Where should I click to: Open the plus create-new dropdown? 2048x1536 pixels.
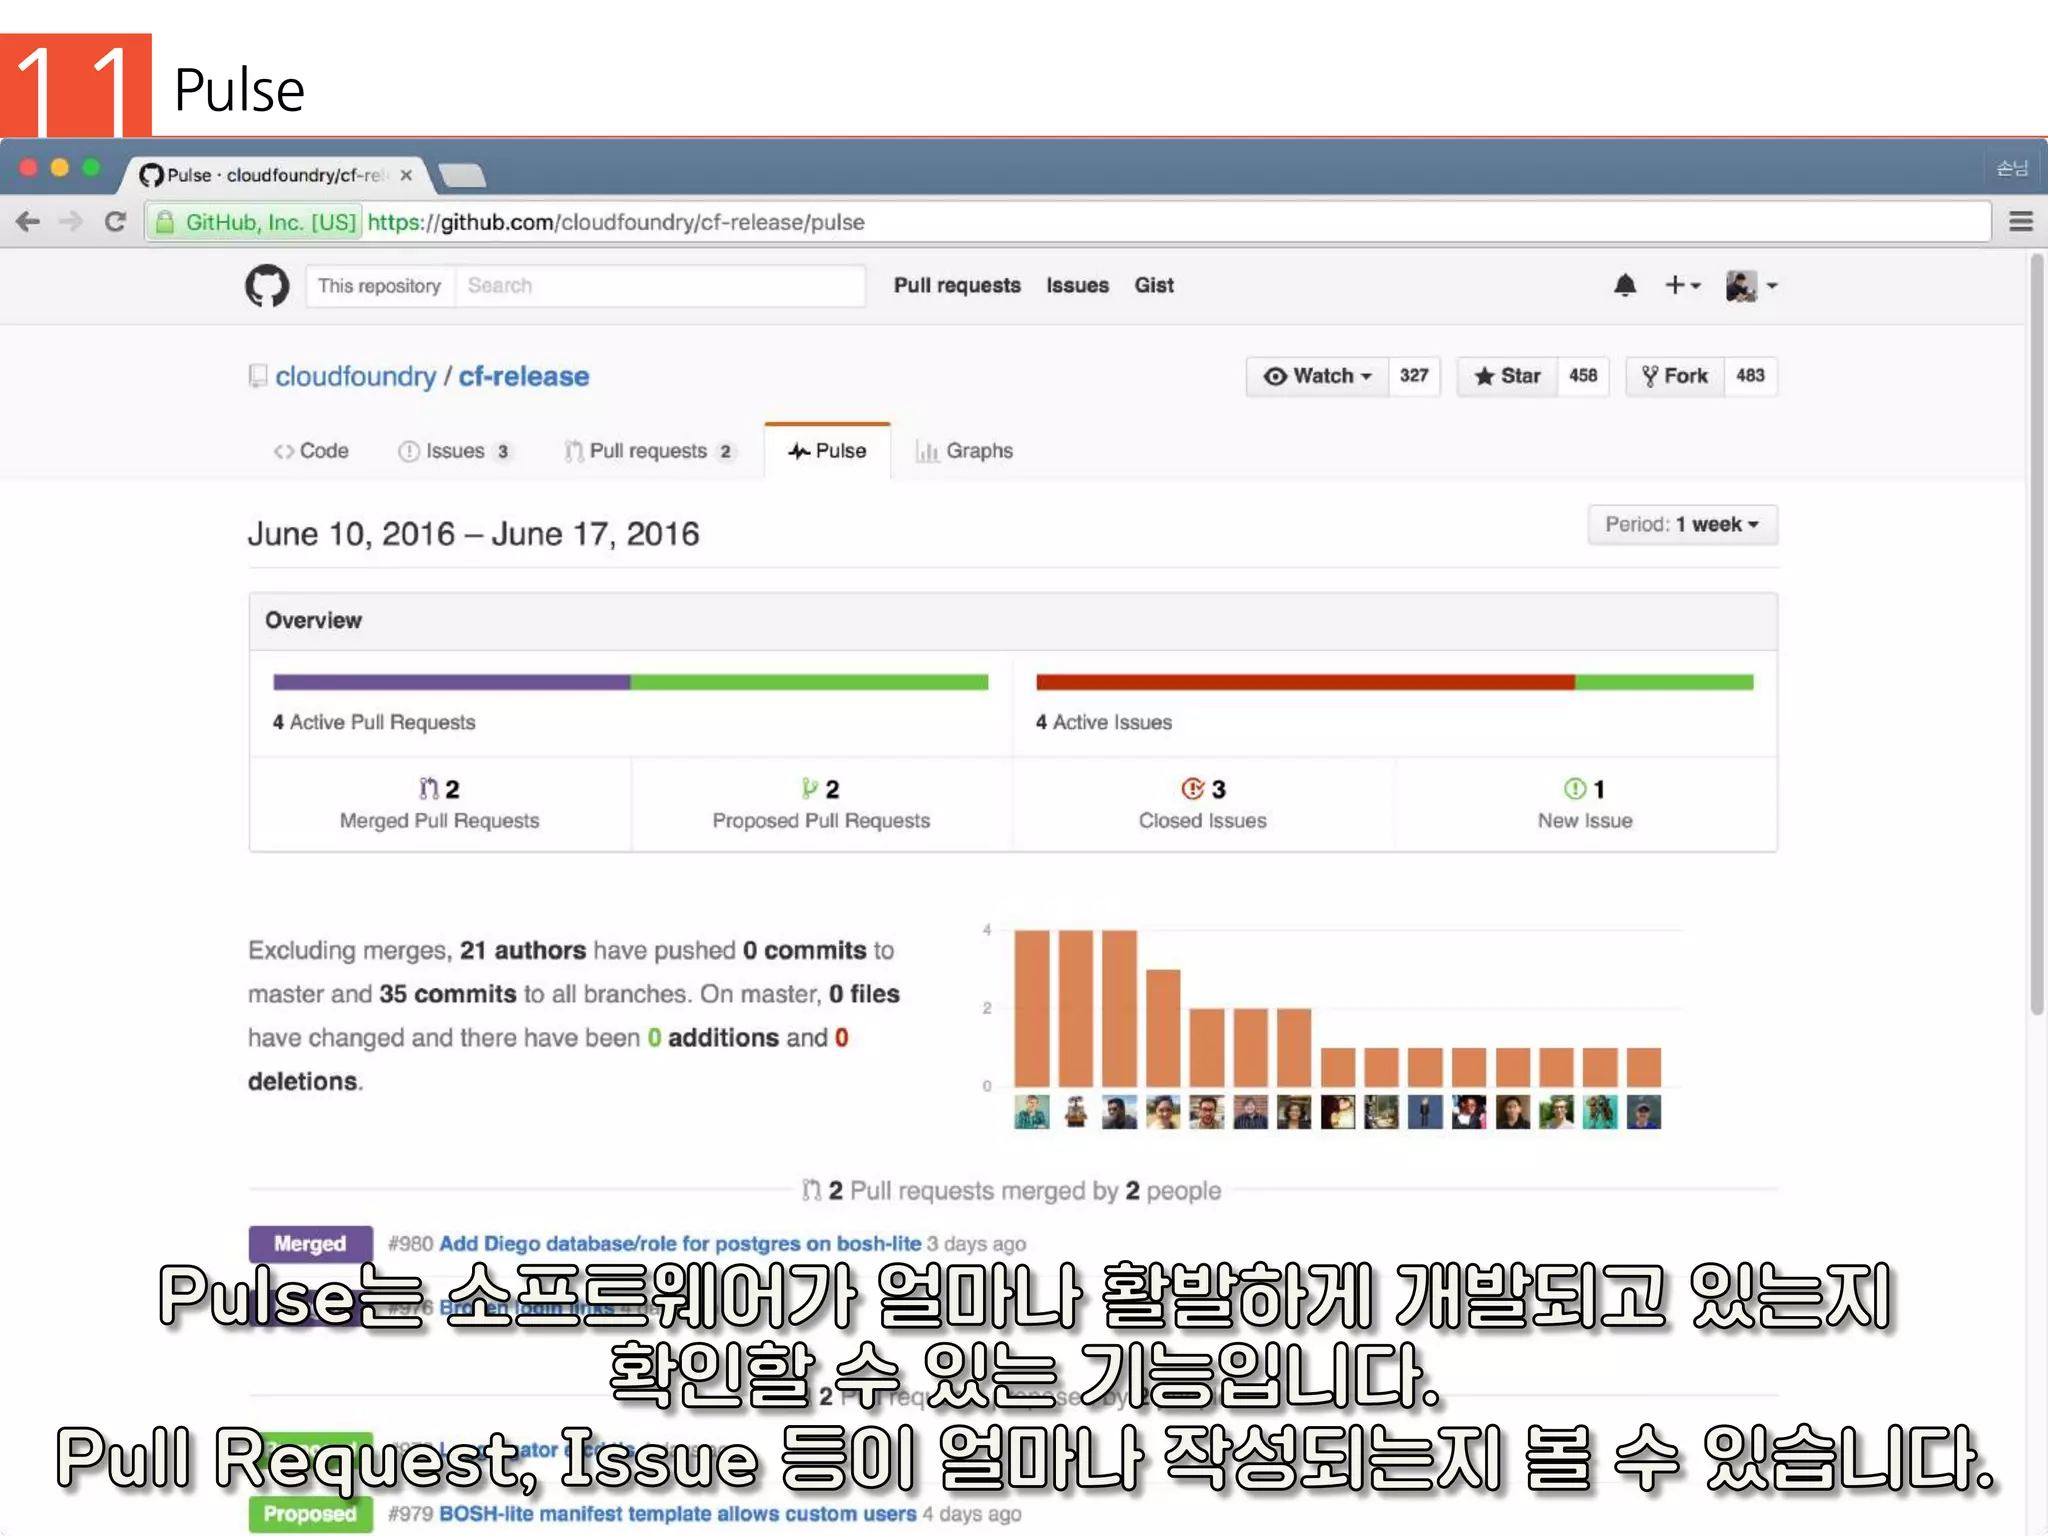point(1682,286)
